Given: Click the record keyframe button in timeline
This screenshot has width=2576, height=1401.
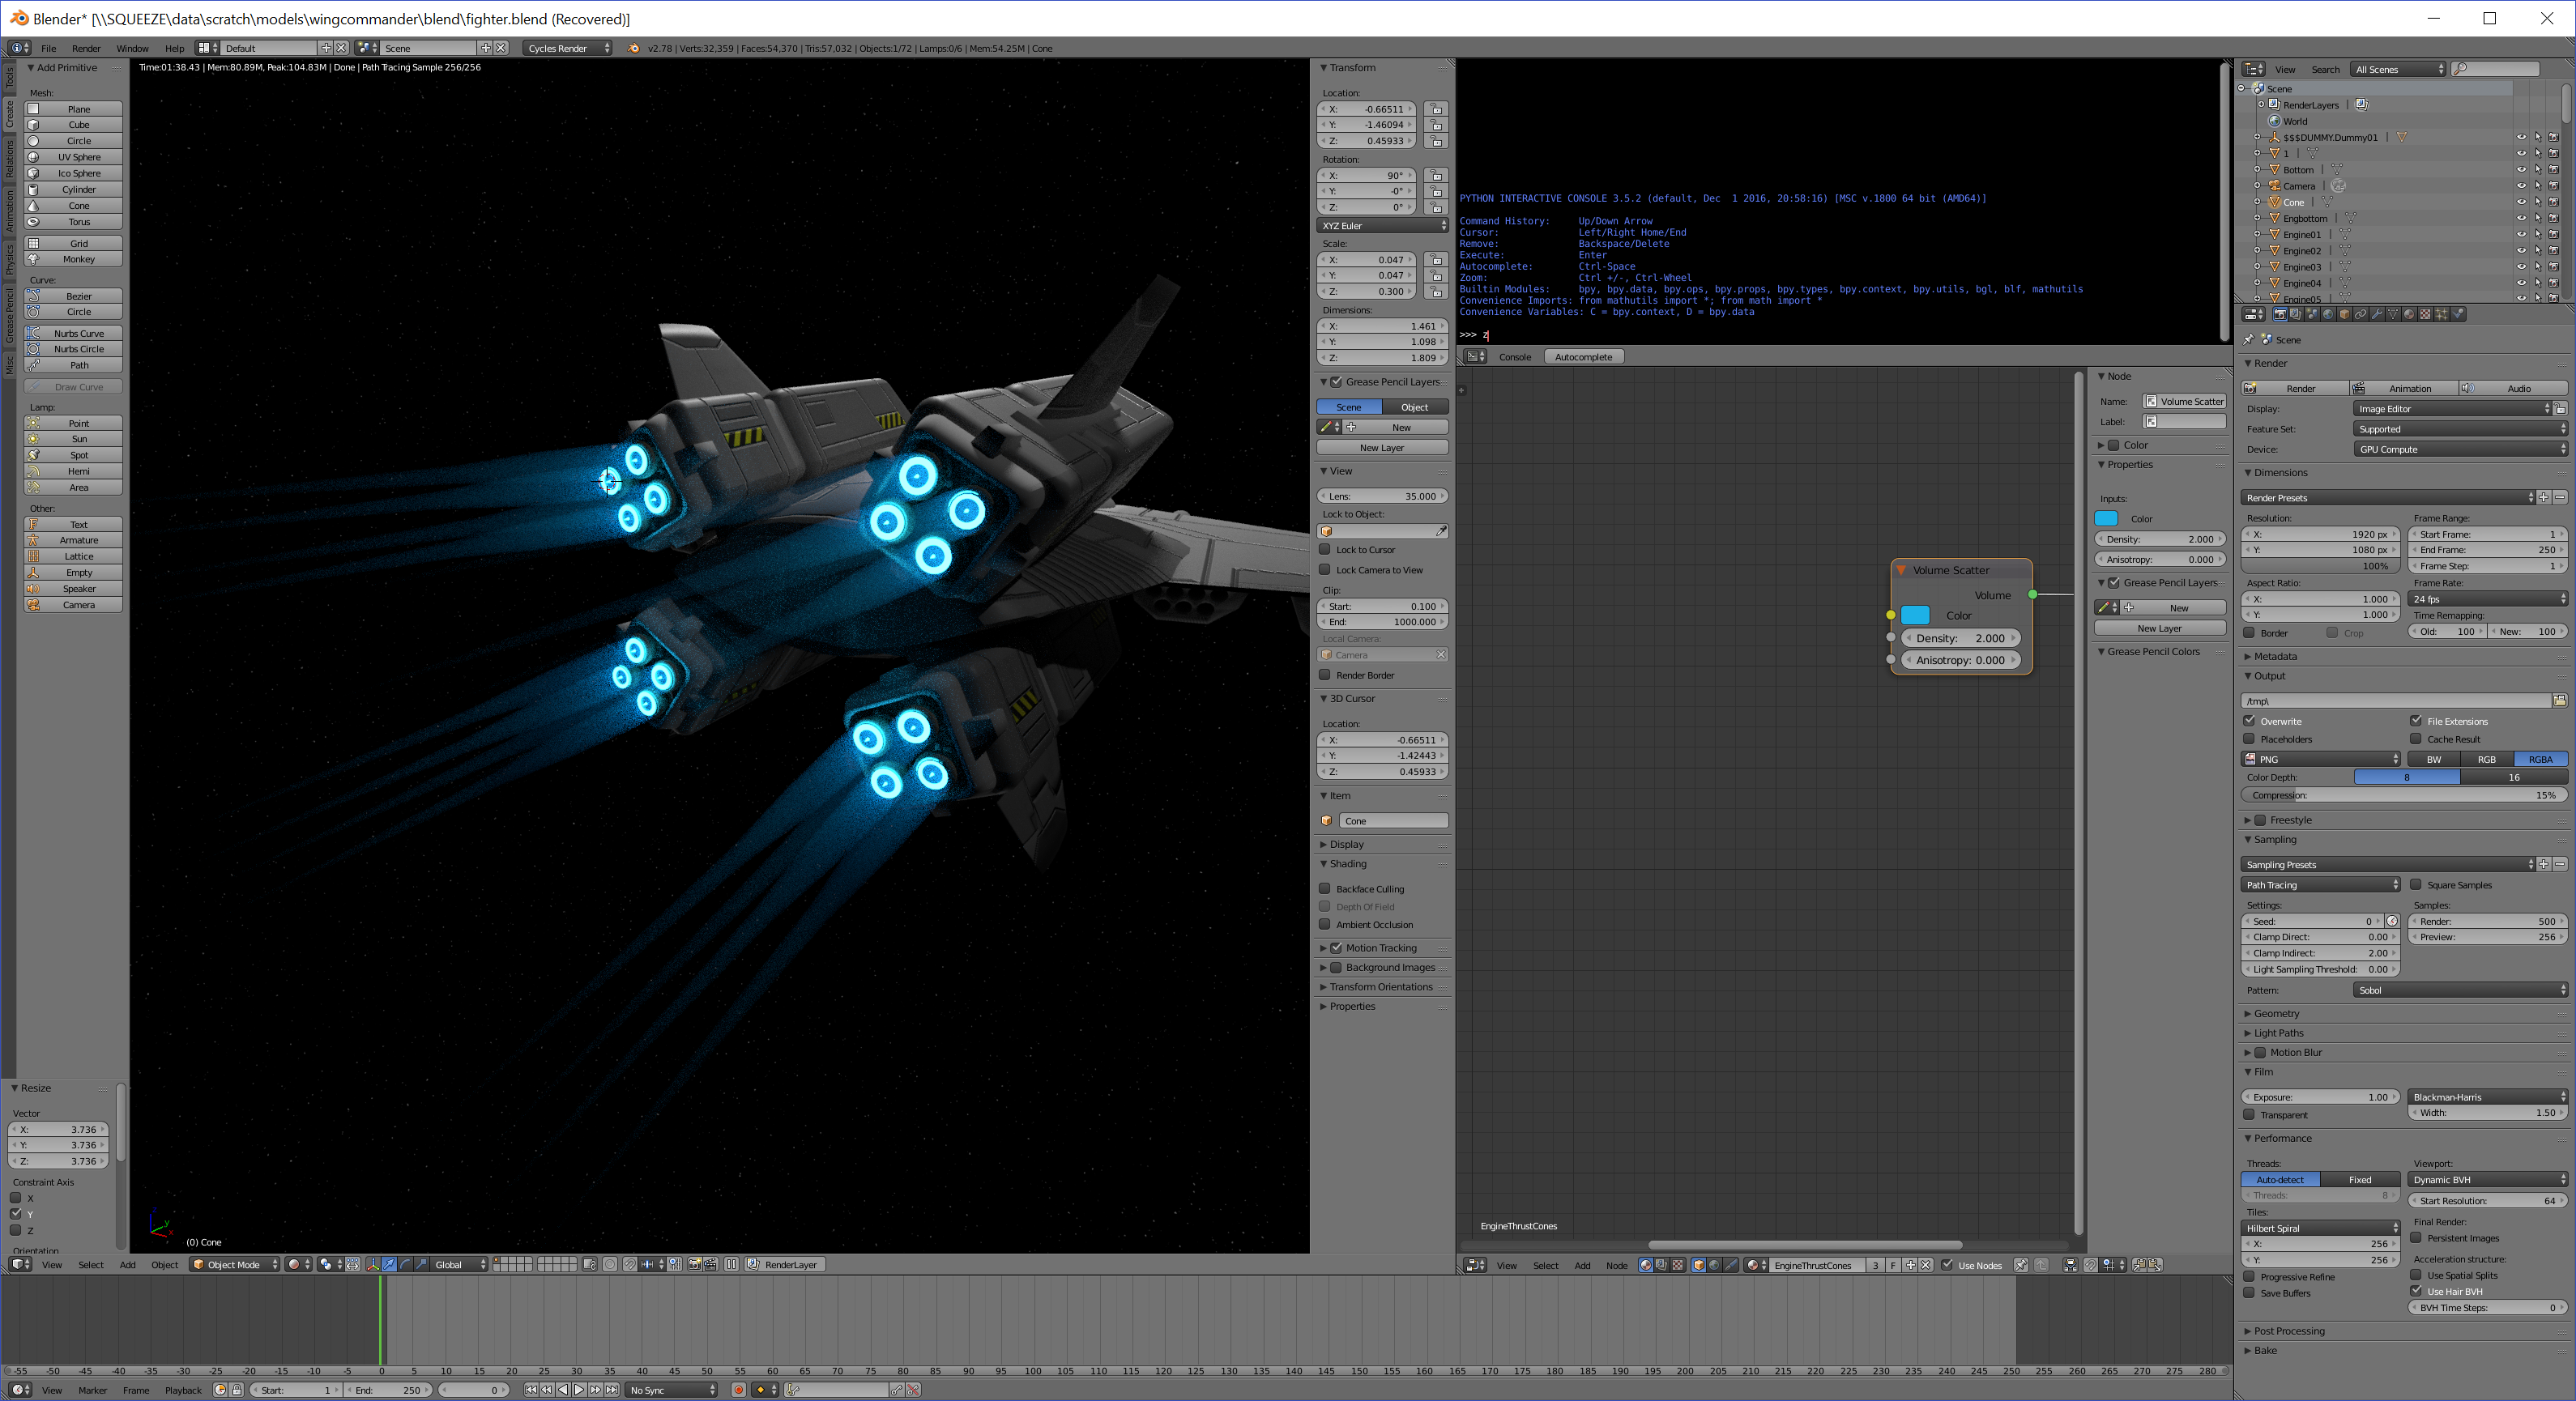Looking at the screenshot, I should click(x=739, y=1390).
